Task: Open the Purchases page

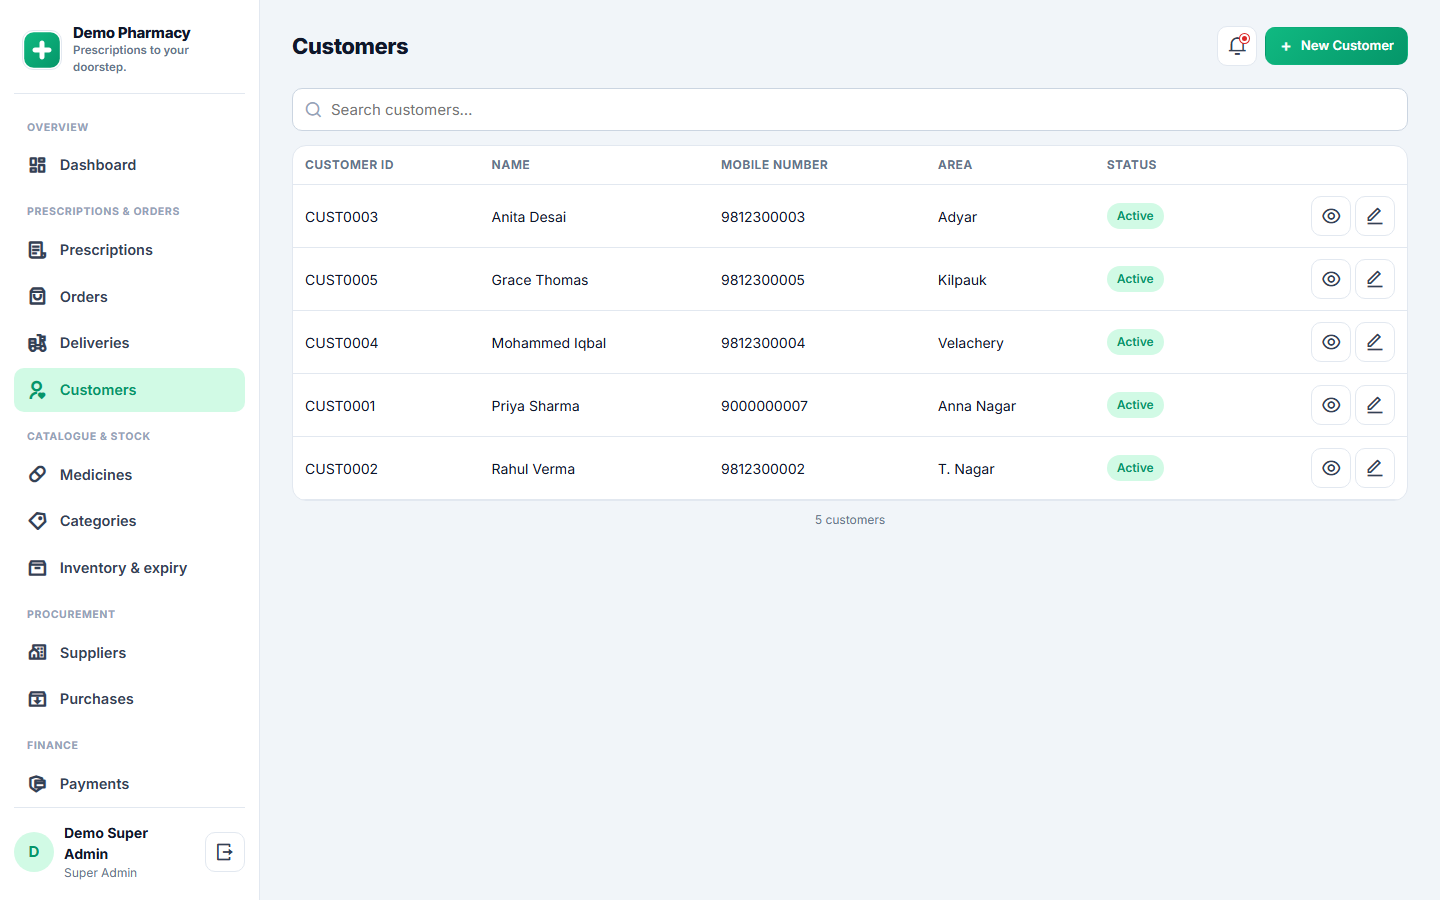Action: (x=129, y=699)
